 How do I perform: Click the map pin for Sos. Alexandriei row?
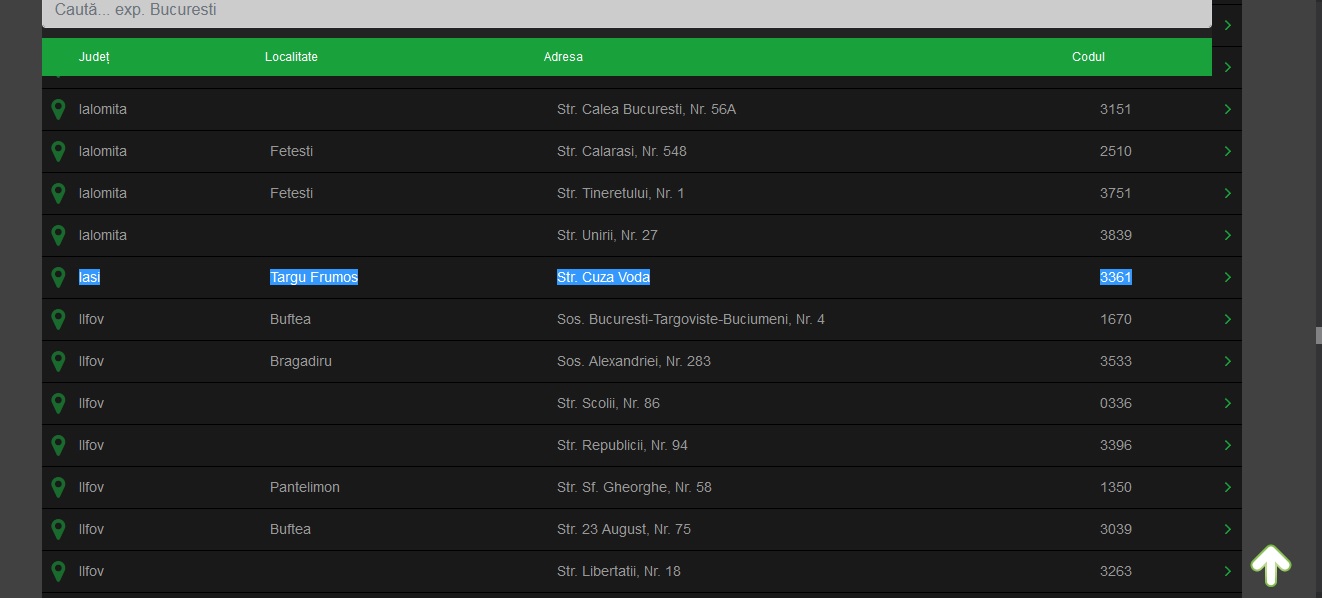coord(58,361)
